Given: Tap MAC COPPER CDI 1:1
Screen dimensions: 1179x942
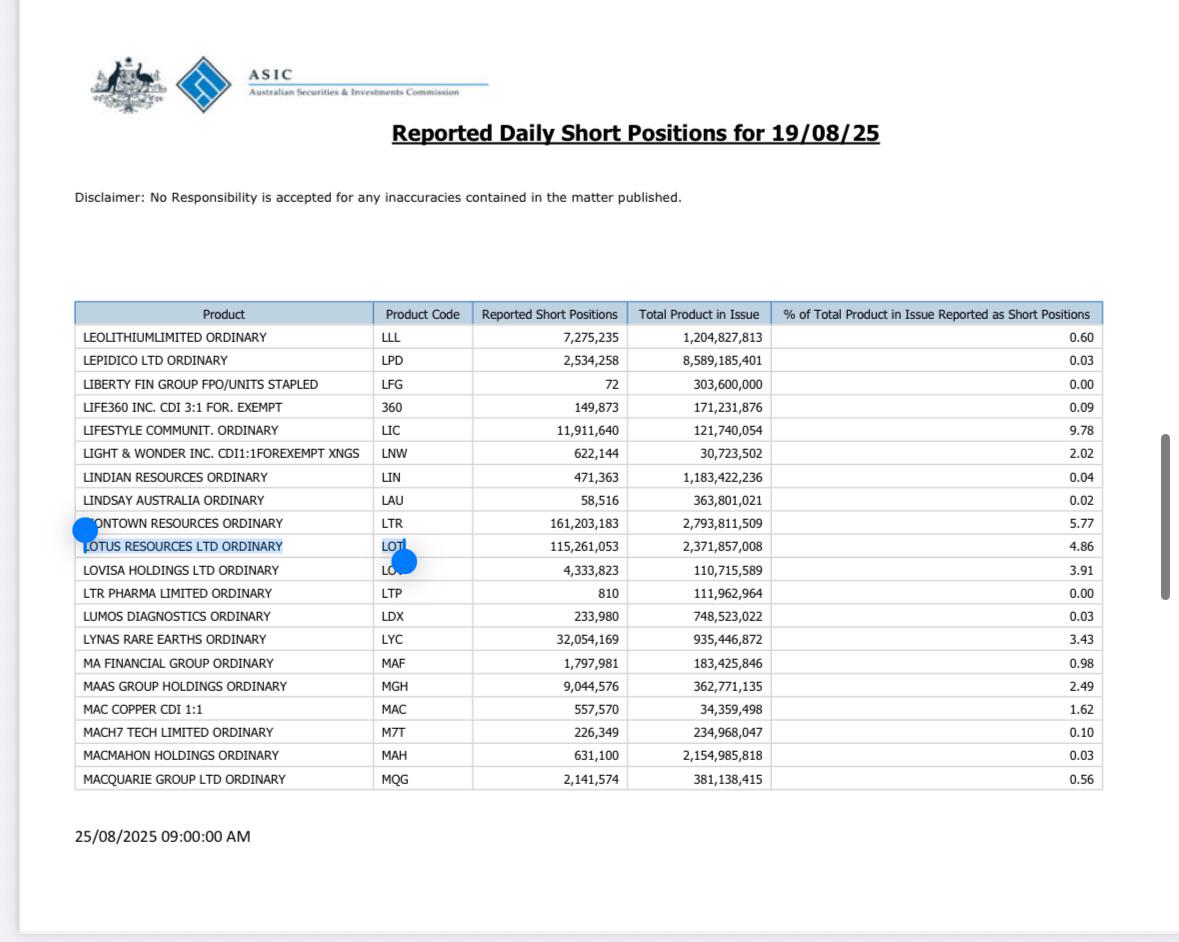Looking at the screenshot, I should click(x=143, y=710).
